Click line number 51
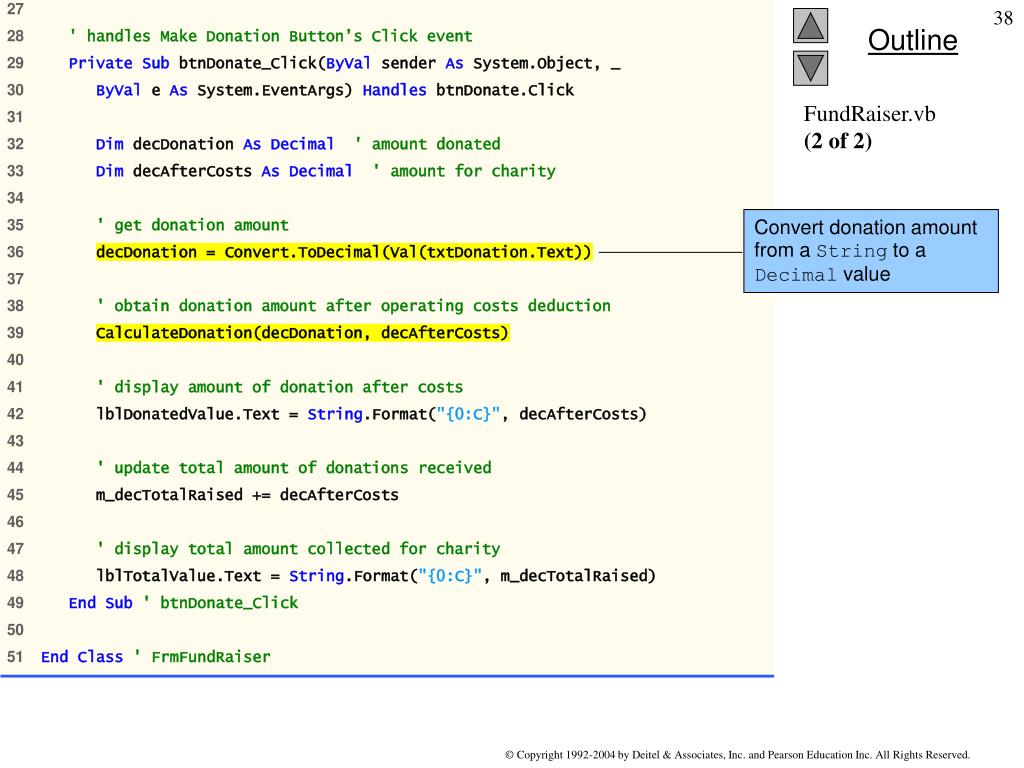Image resolution: width=1024 pixels, height=768 pixels. [15, 657]
